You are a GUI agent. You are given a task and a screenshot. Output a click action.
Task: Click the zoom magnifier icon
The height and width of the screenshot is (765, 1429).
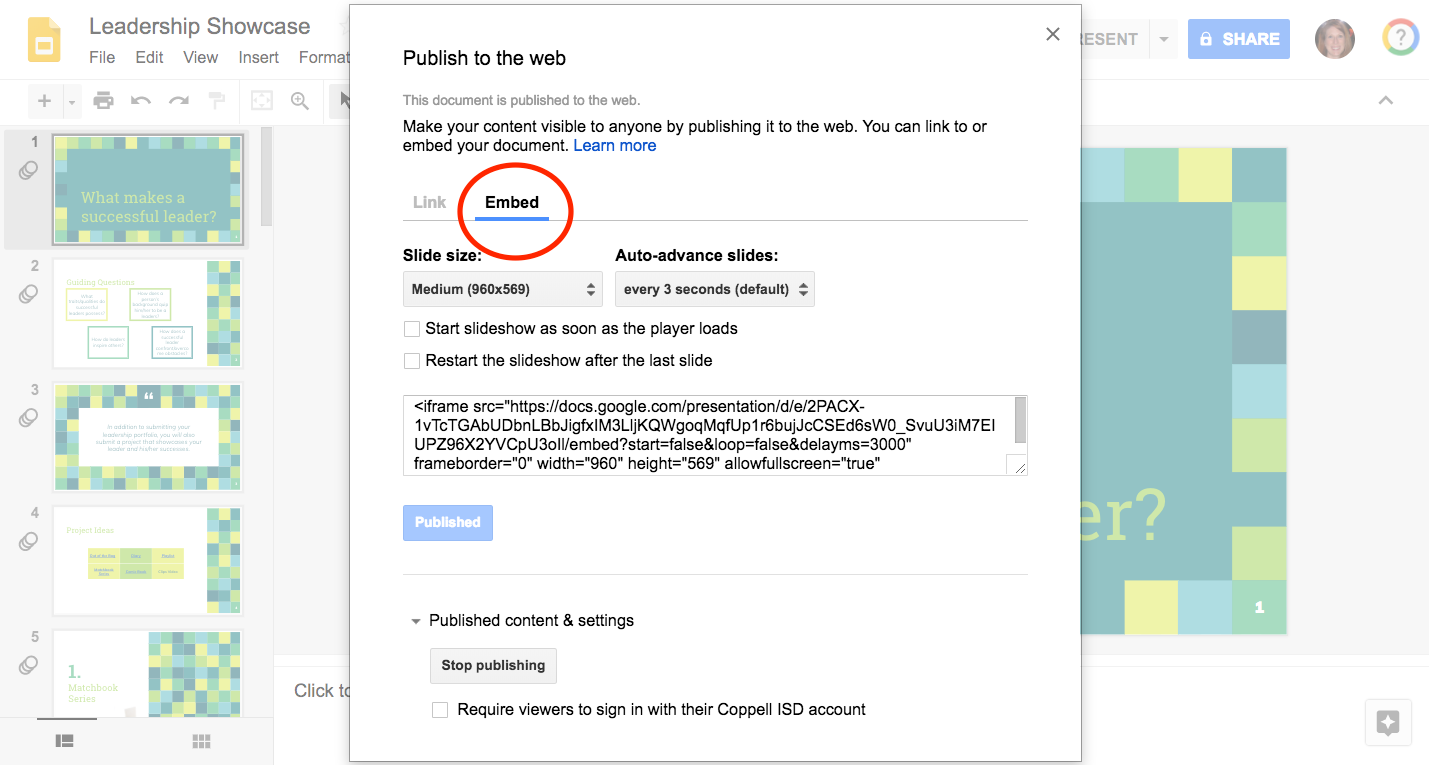coord(300,100)
